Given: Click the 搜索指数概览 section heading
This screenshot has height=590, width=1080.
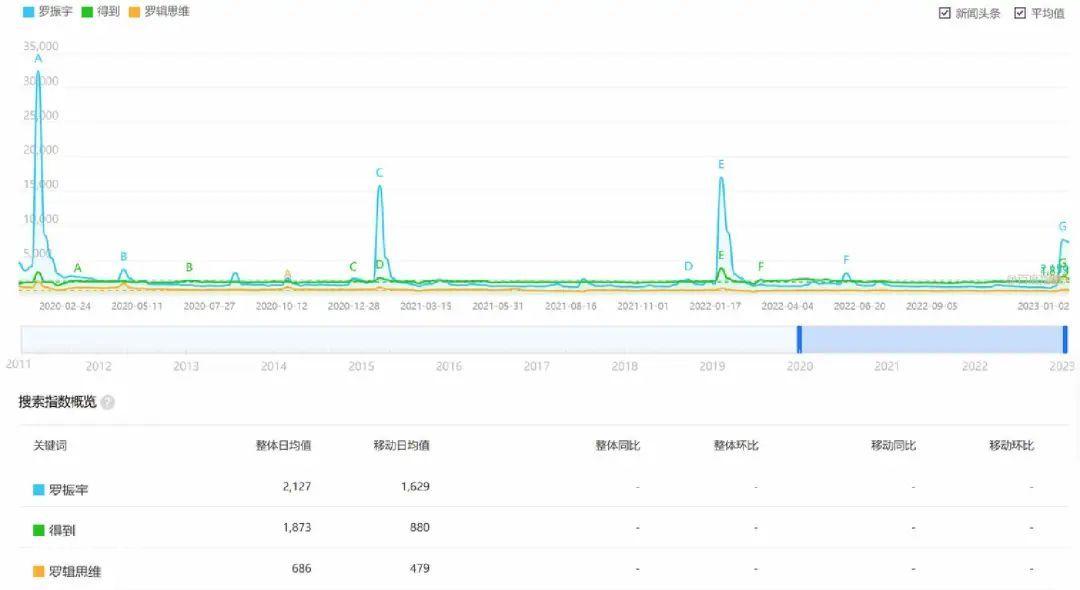Looking at the screenshot, I should point(57,402).
